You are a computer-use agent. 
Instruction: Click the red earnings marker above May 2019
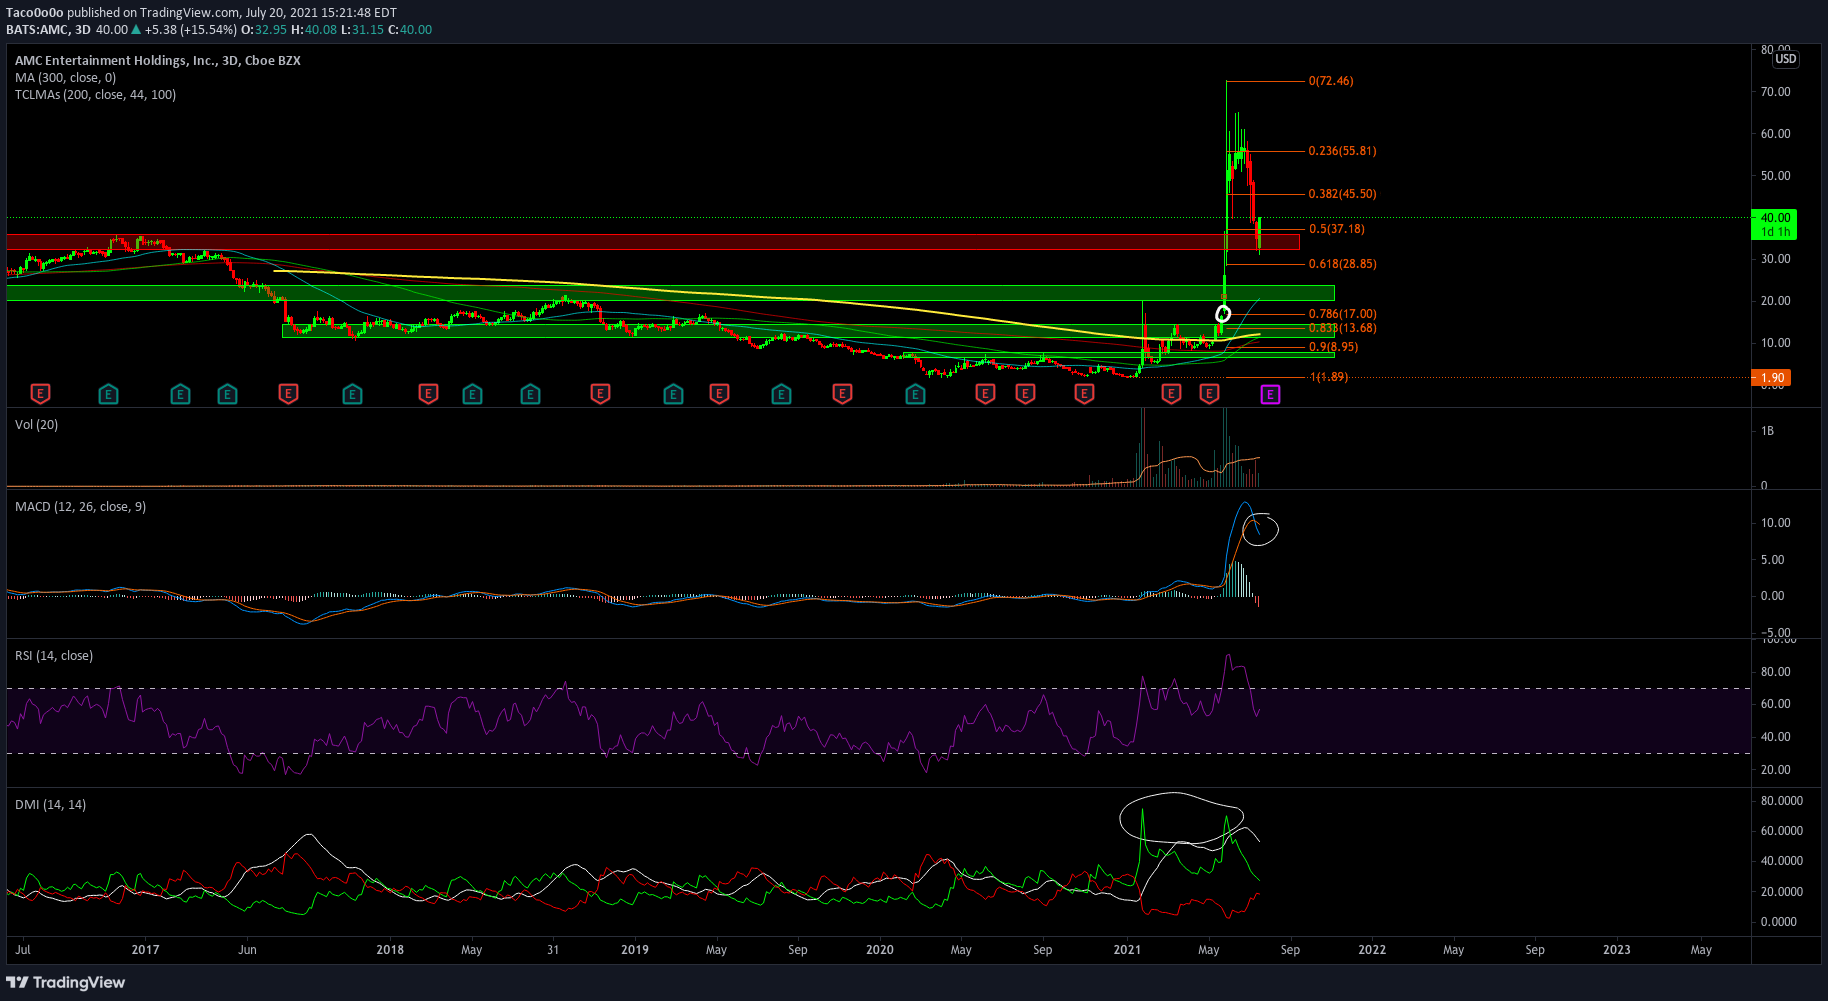(x=719, y=394)
